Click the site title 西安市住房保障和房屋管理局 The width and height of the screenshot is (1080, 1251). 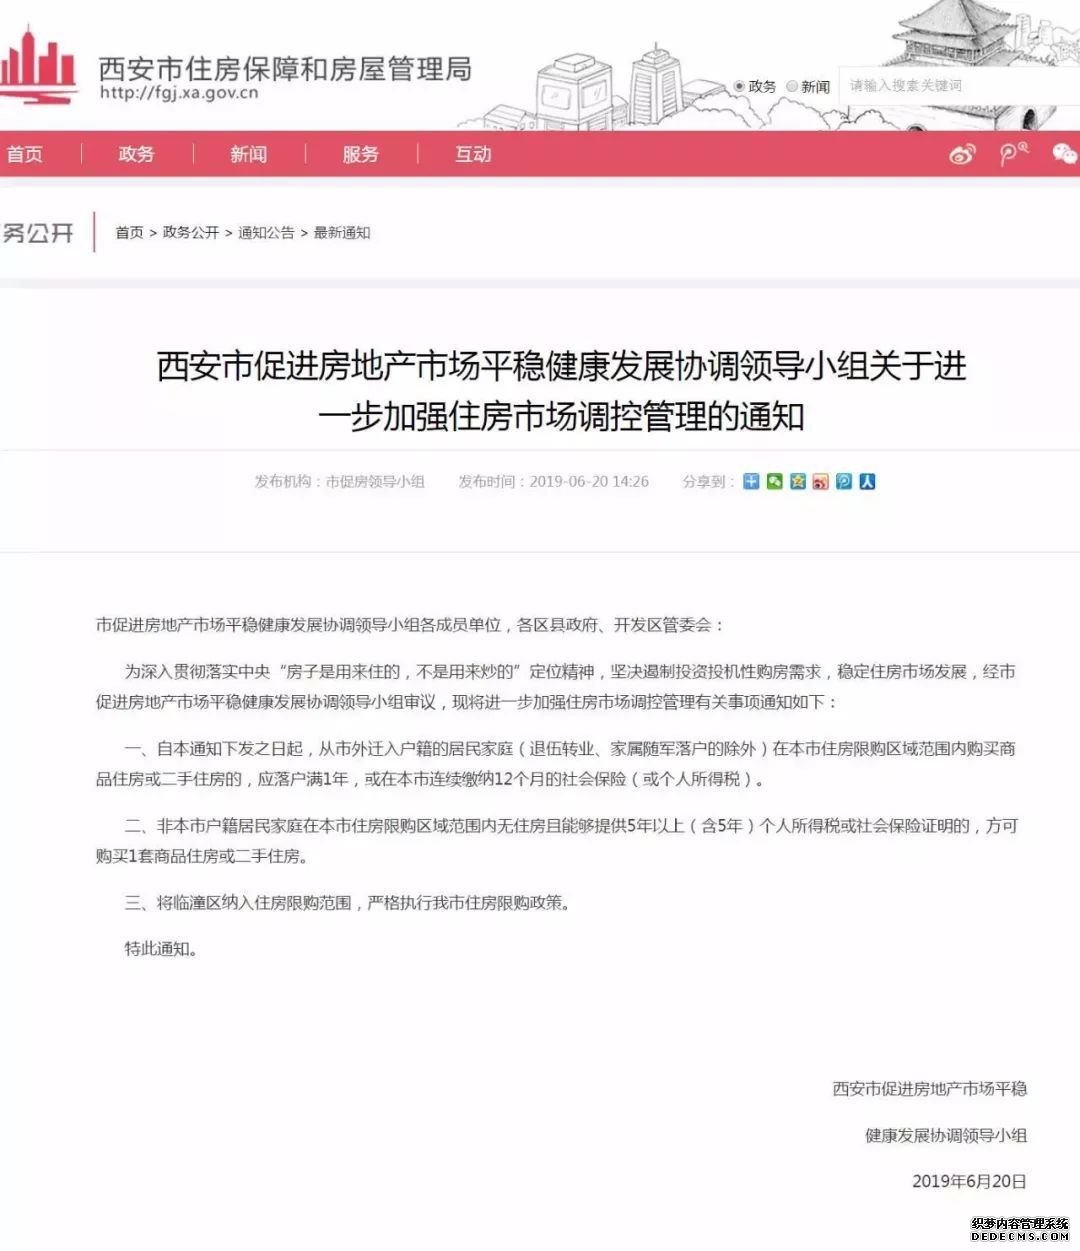coord(285,69)
